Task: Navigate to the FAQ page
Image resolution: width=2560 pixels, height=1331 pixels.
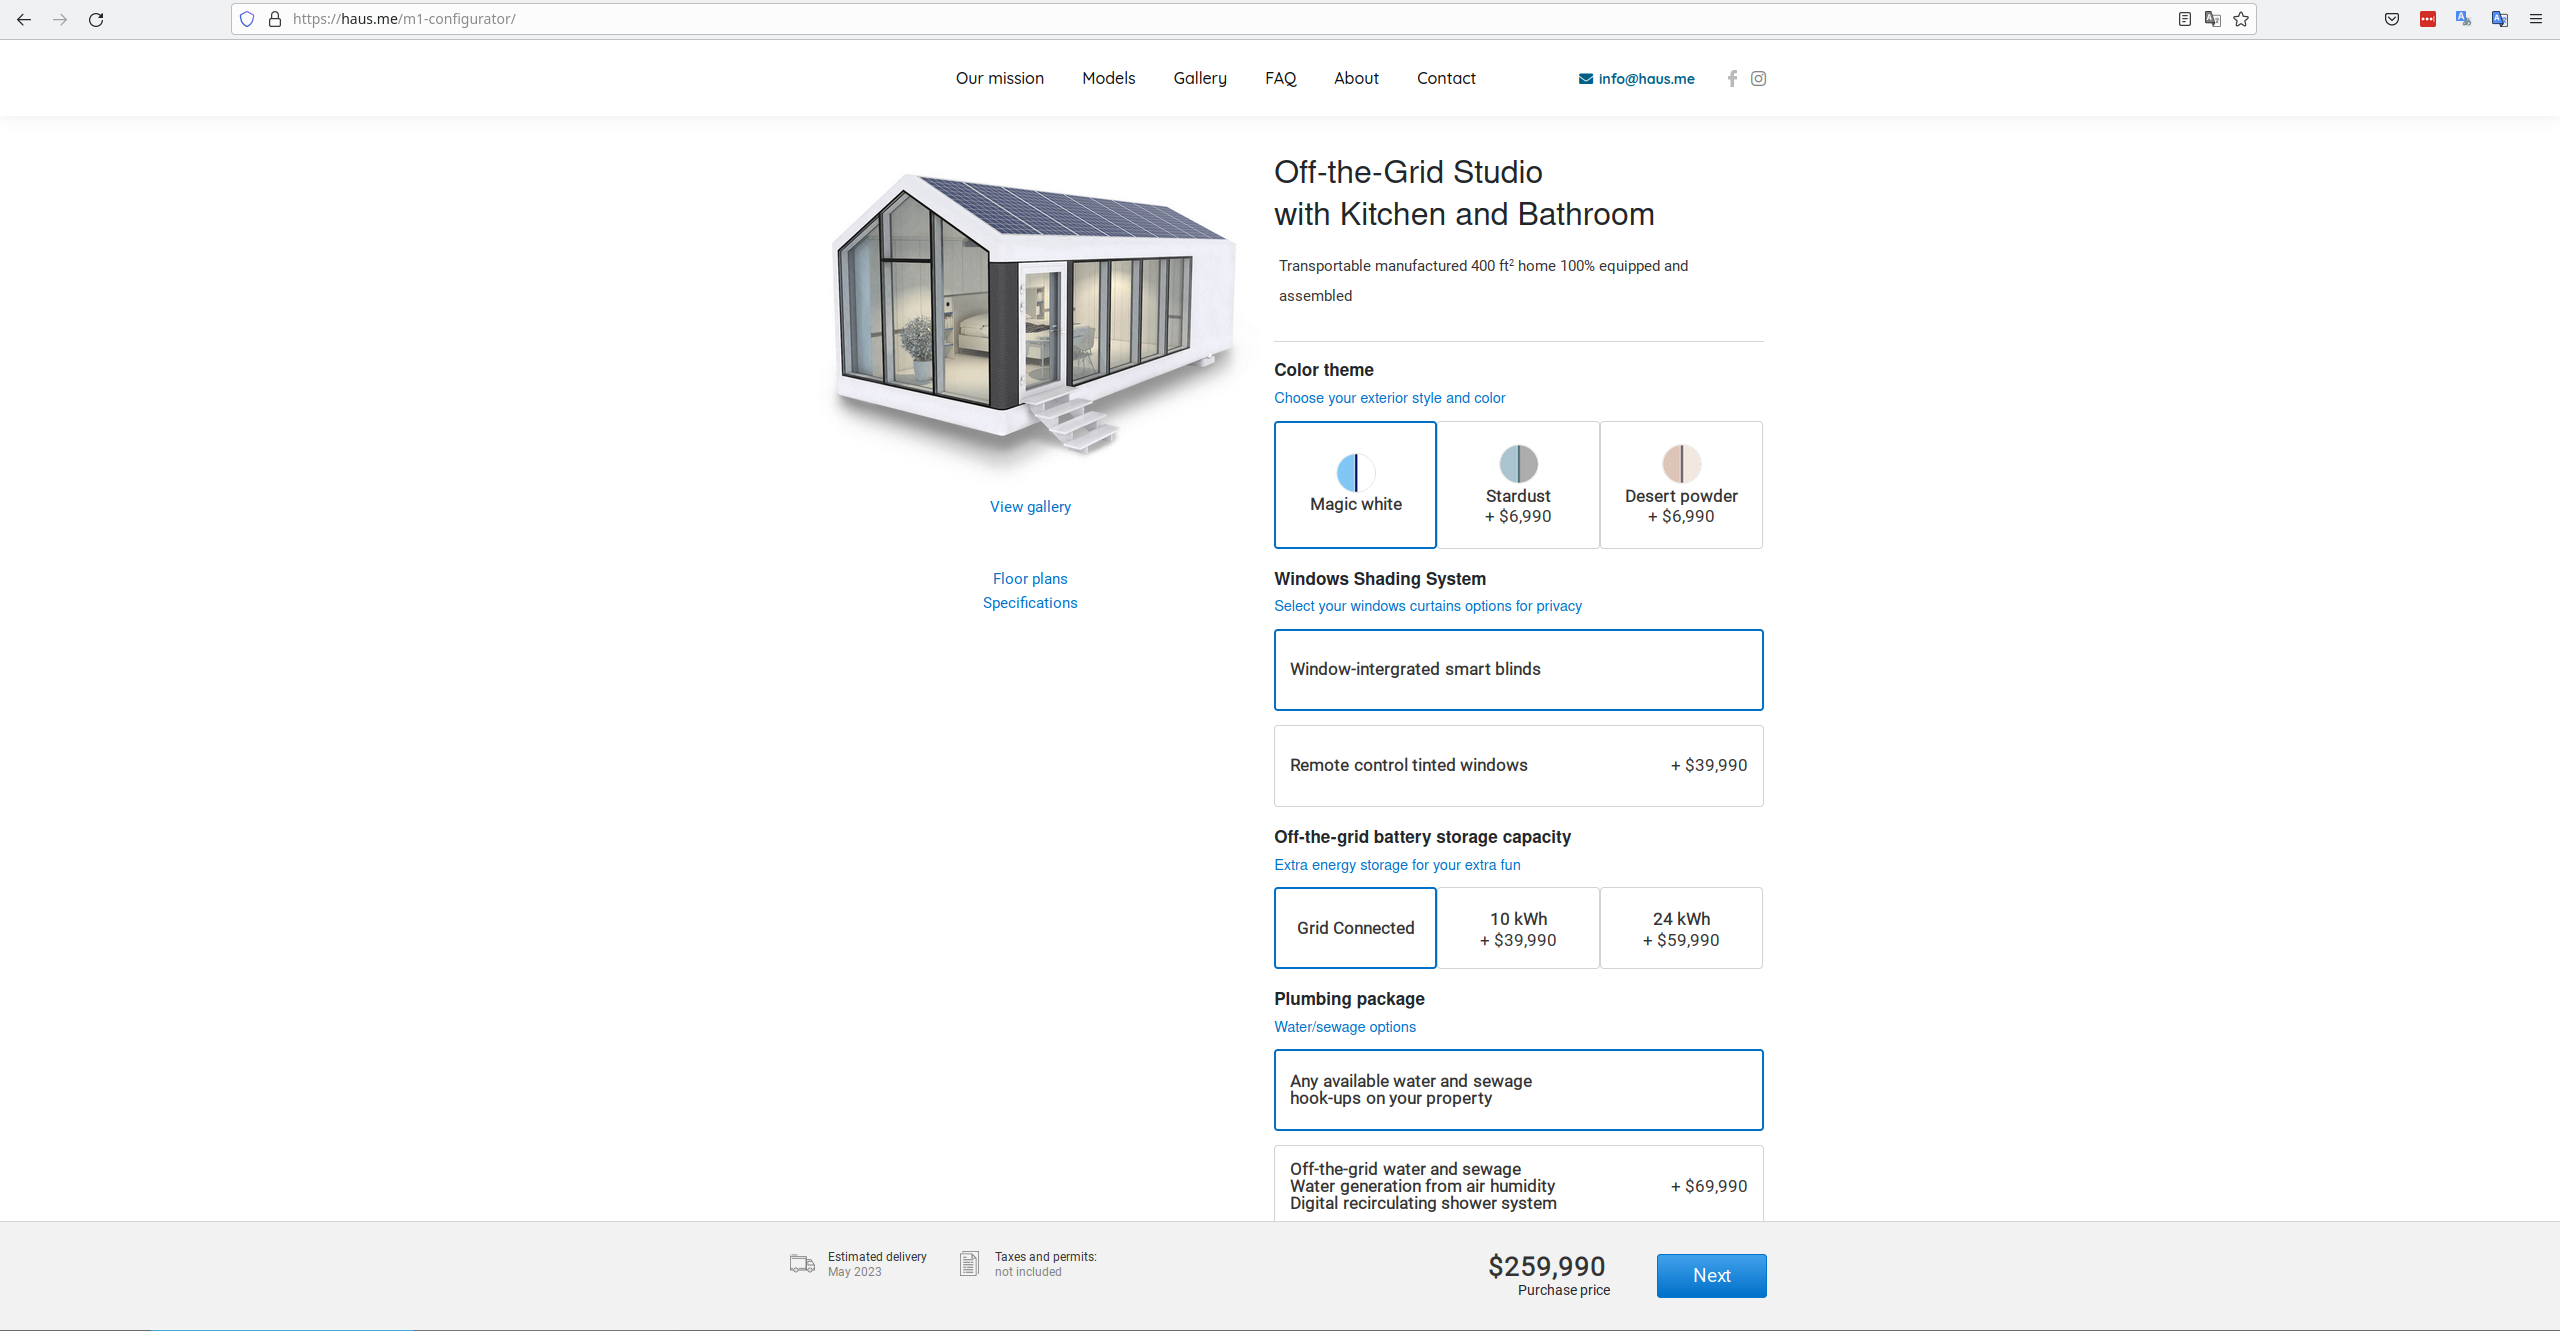Action: 1280,78
